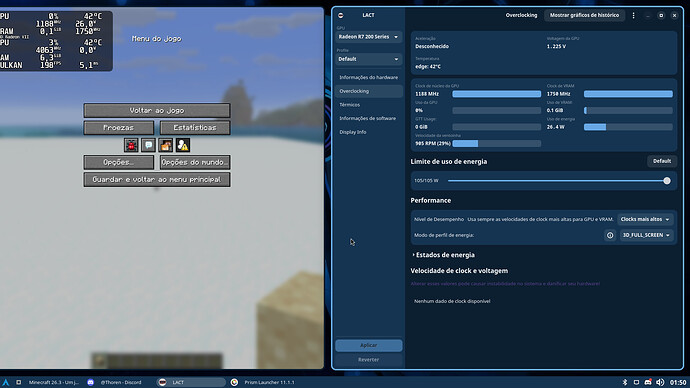Reset power limit with Default button
690x388 pixels.
(661, 161)
